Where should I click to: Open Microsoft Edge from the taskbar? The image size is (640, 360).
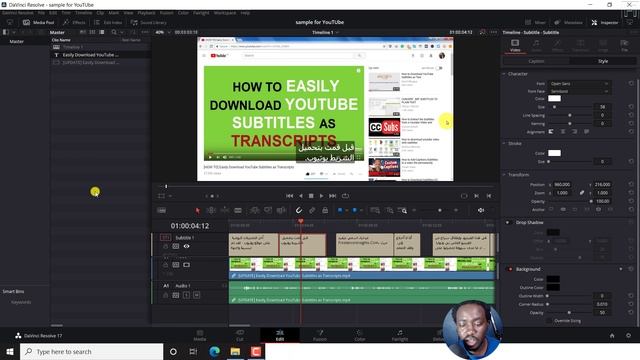click(214, 351)
